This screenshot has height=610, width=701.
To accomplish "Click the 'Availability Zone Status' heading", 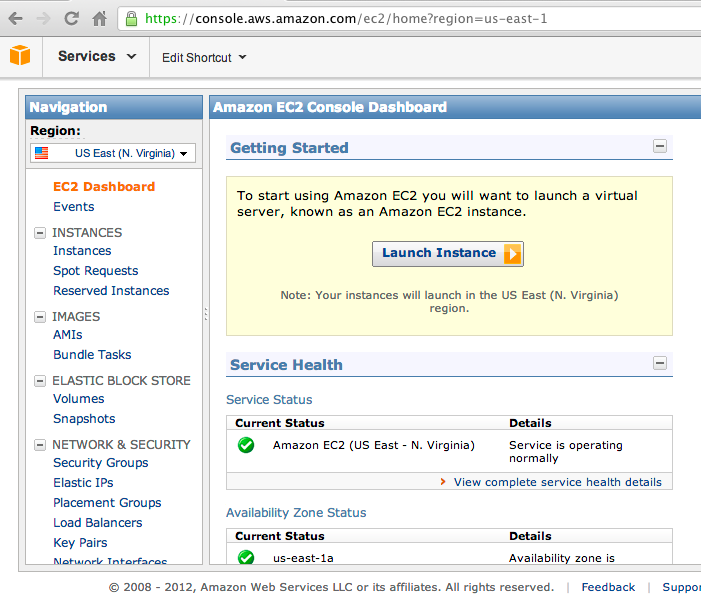I will point(296,513).
